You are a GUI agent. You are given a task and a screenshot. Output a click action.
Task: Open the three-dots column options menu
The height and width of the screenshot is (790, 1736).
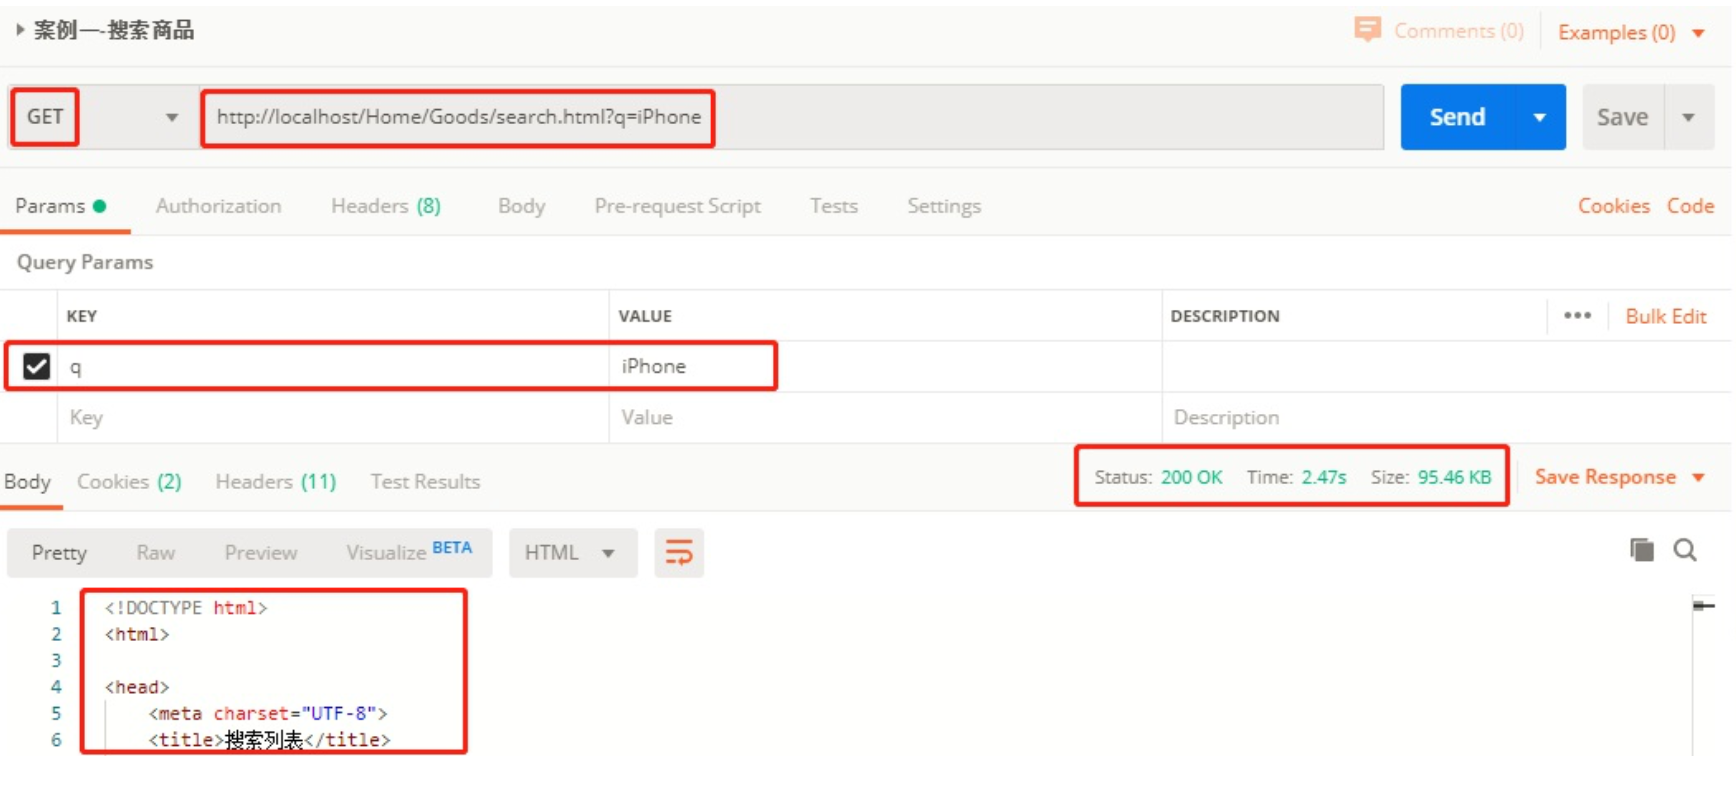(x=1577, y=316)
